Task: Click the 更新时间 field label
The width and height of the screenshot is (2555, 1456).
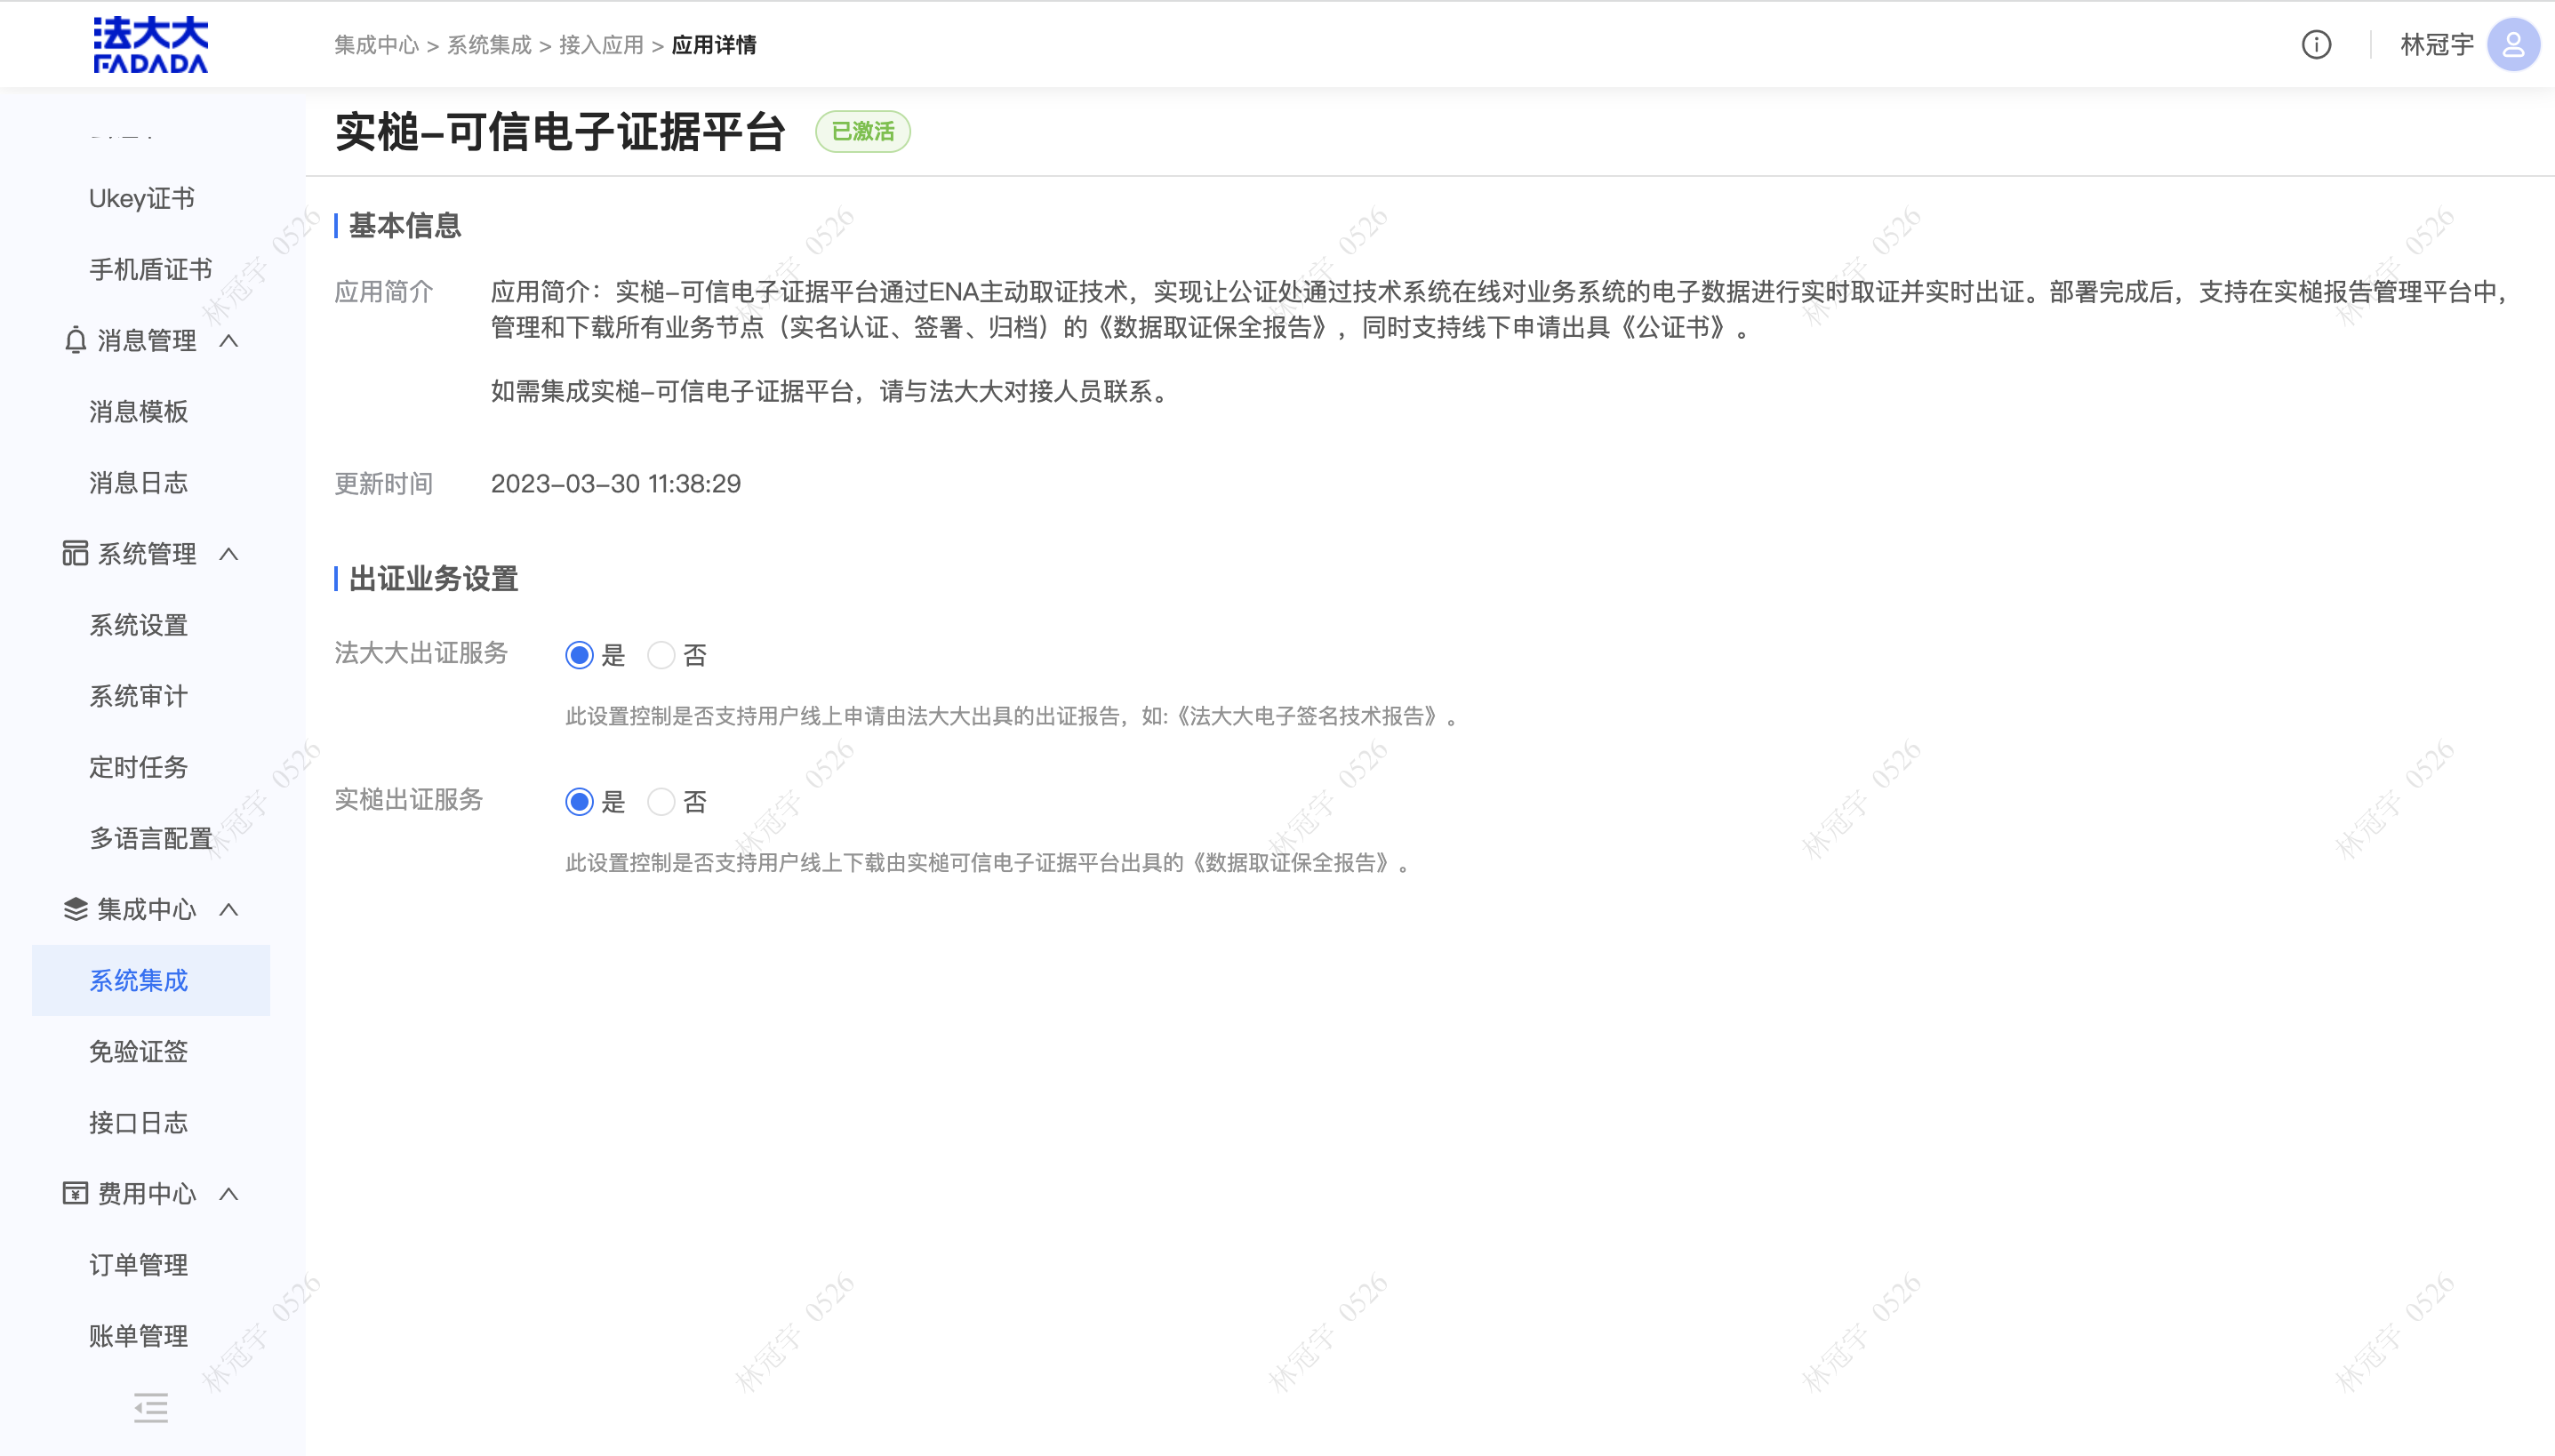Action: pos(383,484)
